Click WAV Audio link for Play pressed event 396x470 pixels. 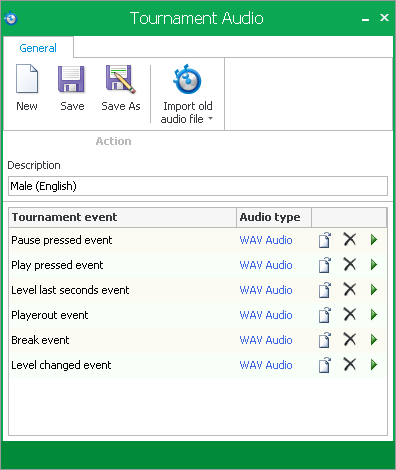(266, 265)
